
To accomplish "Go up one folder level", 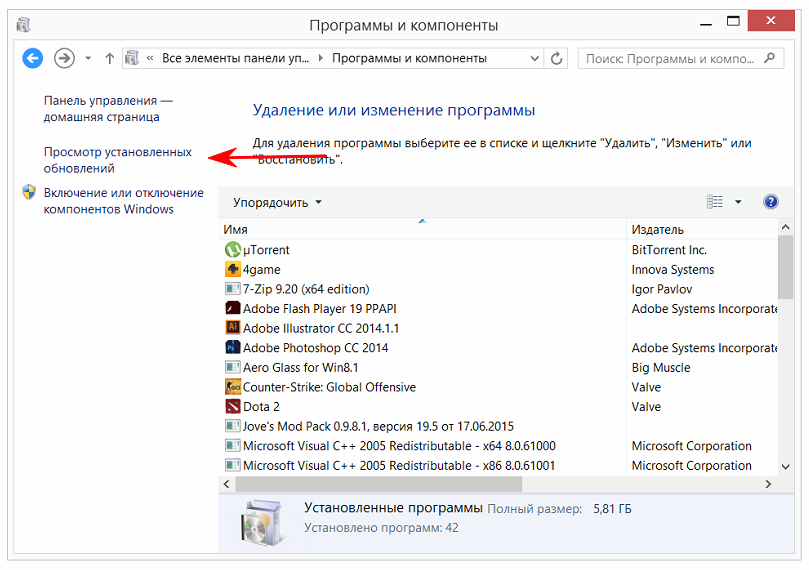I will tap(109, 59).
